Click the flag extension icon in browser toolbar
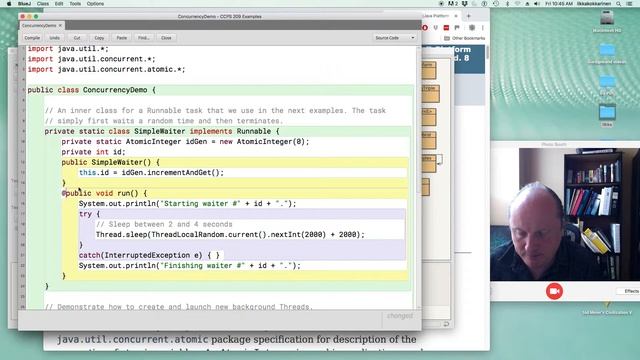 (x=457, y=27)
